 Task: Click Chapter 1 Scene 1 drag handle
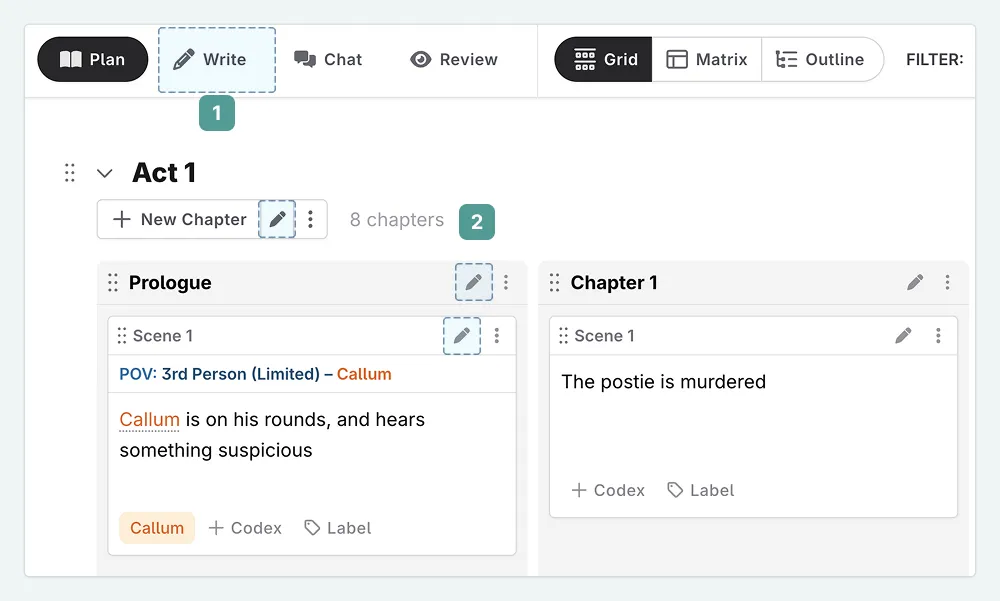pyautogui.click(x=563, y=336)
